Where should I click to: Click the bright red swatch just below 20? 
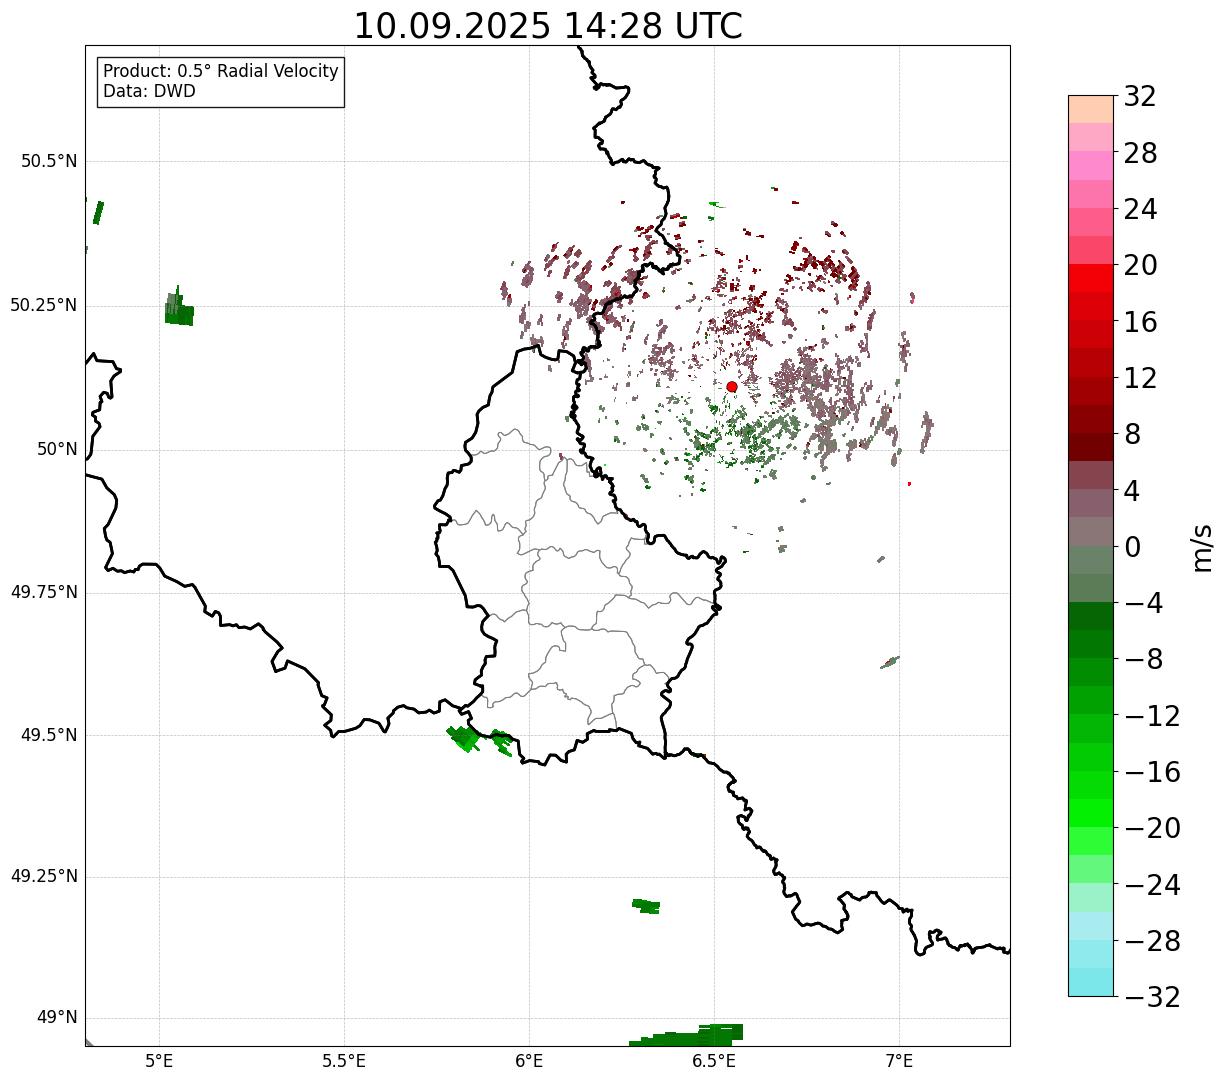[x=1091, y=278]
